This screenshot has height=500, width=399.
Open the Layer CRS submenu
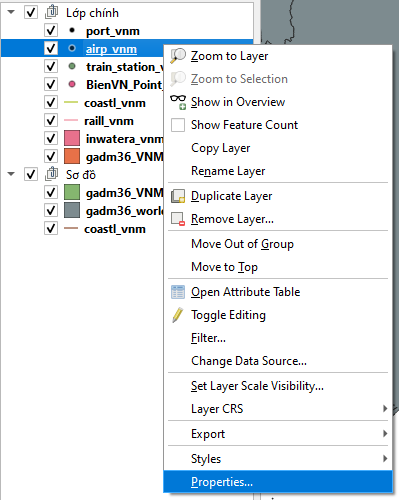278,409
